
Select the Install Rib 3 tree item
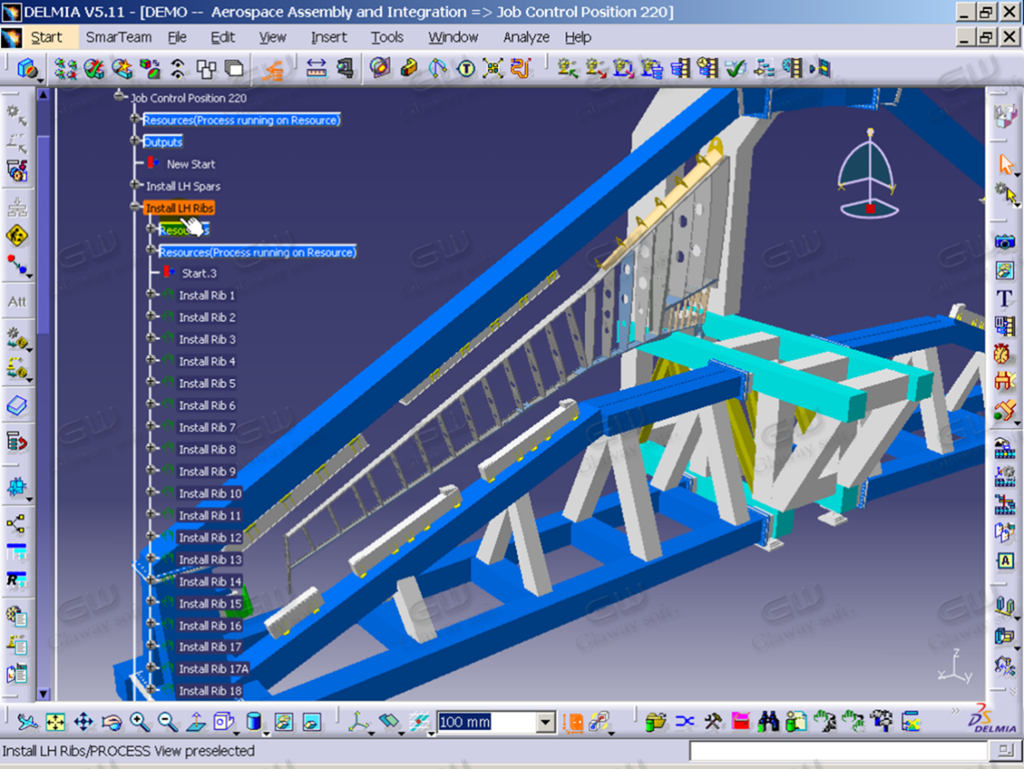point(207,339)
